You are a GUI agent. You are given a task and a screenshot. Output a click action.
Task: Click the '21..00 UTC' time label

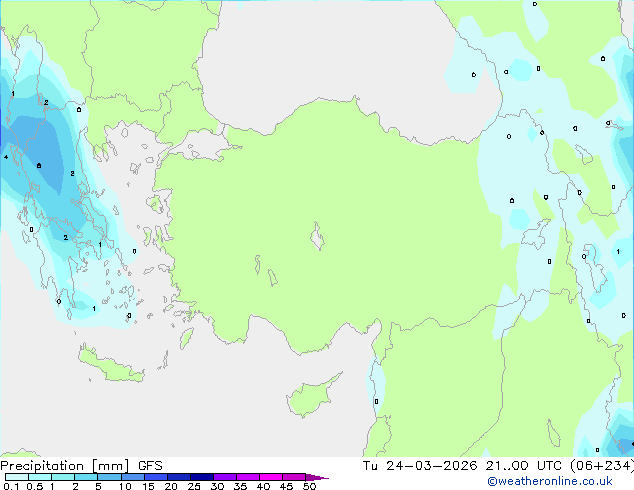tap(523, 466)
